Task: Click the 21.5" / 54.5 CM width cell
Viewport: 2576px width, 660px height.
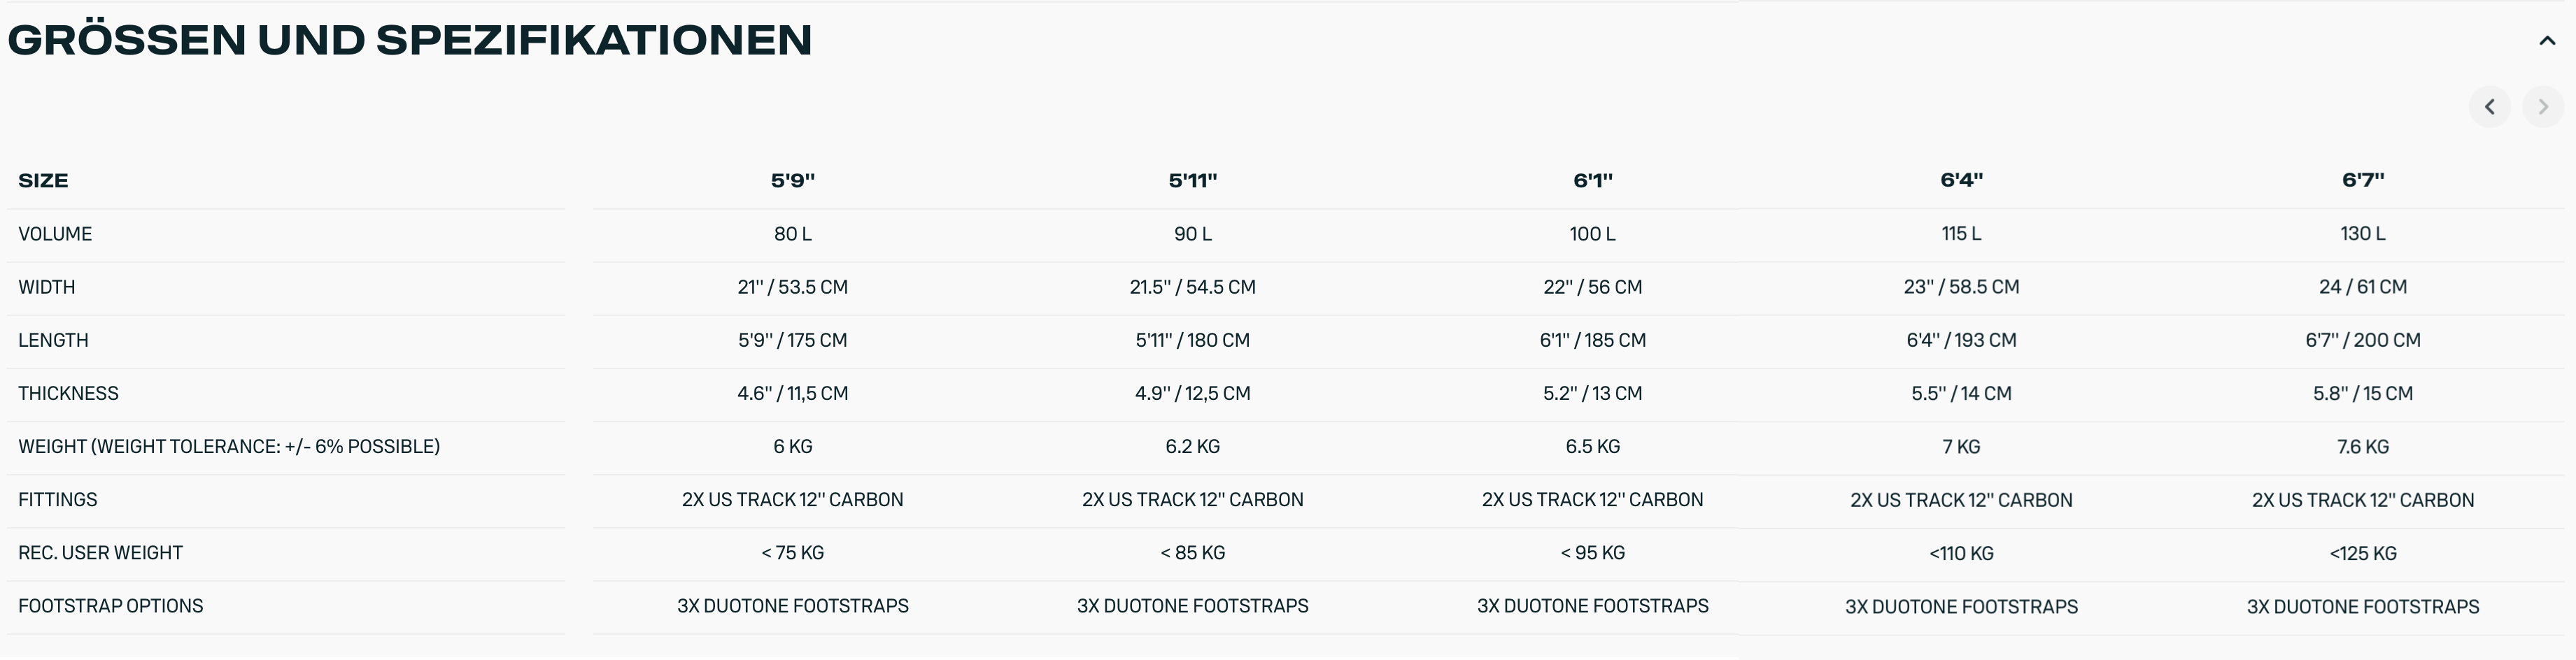Action: (x=1192, y=287)
